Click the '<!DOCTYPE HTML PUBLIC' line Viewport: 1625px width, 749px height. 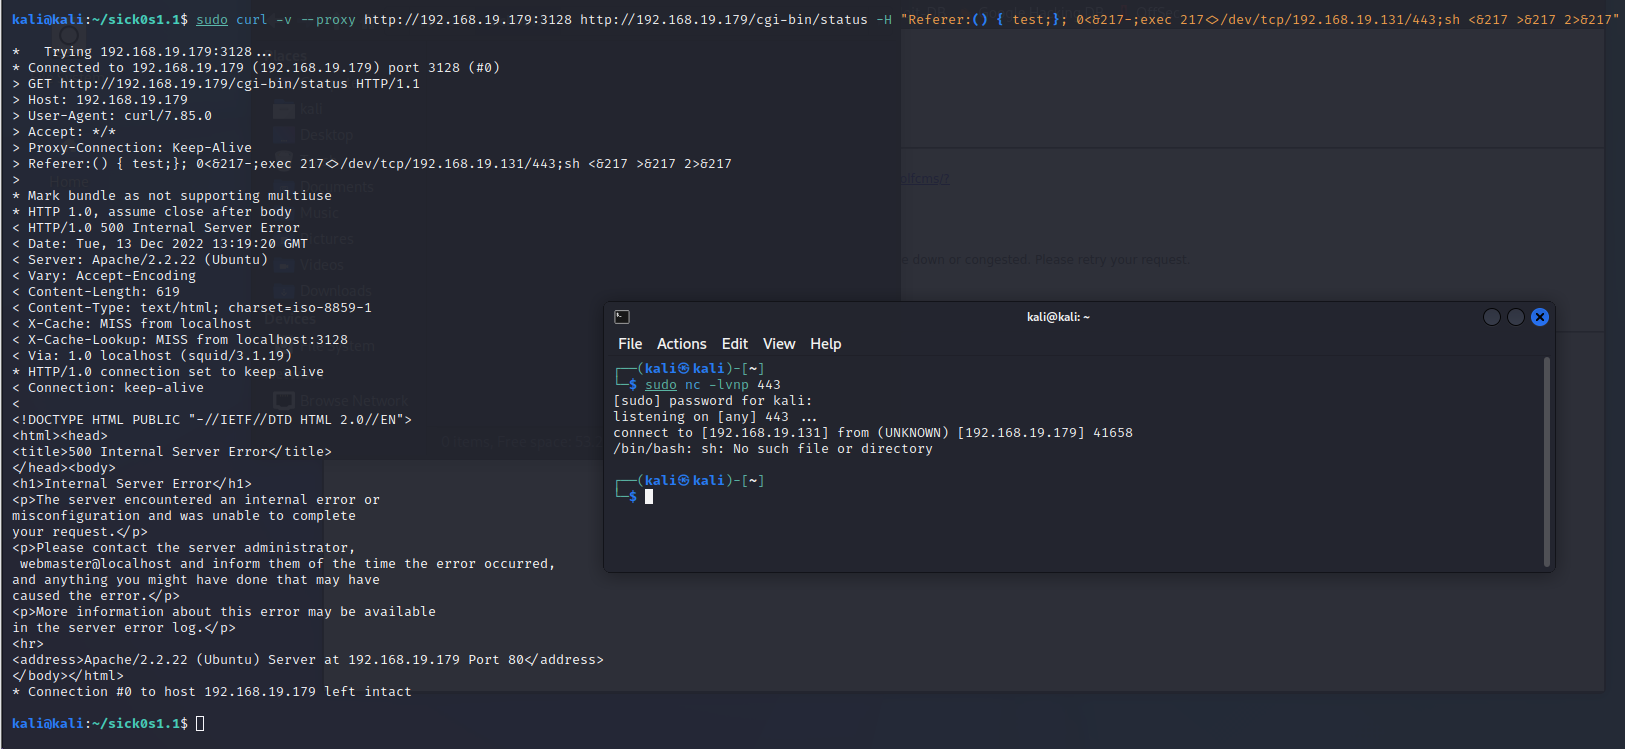(212, 419)
